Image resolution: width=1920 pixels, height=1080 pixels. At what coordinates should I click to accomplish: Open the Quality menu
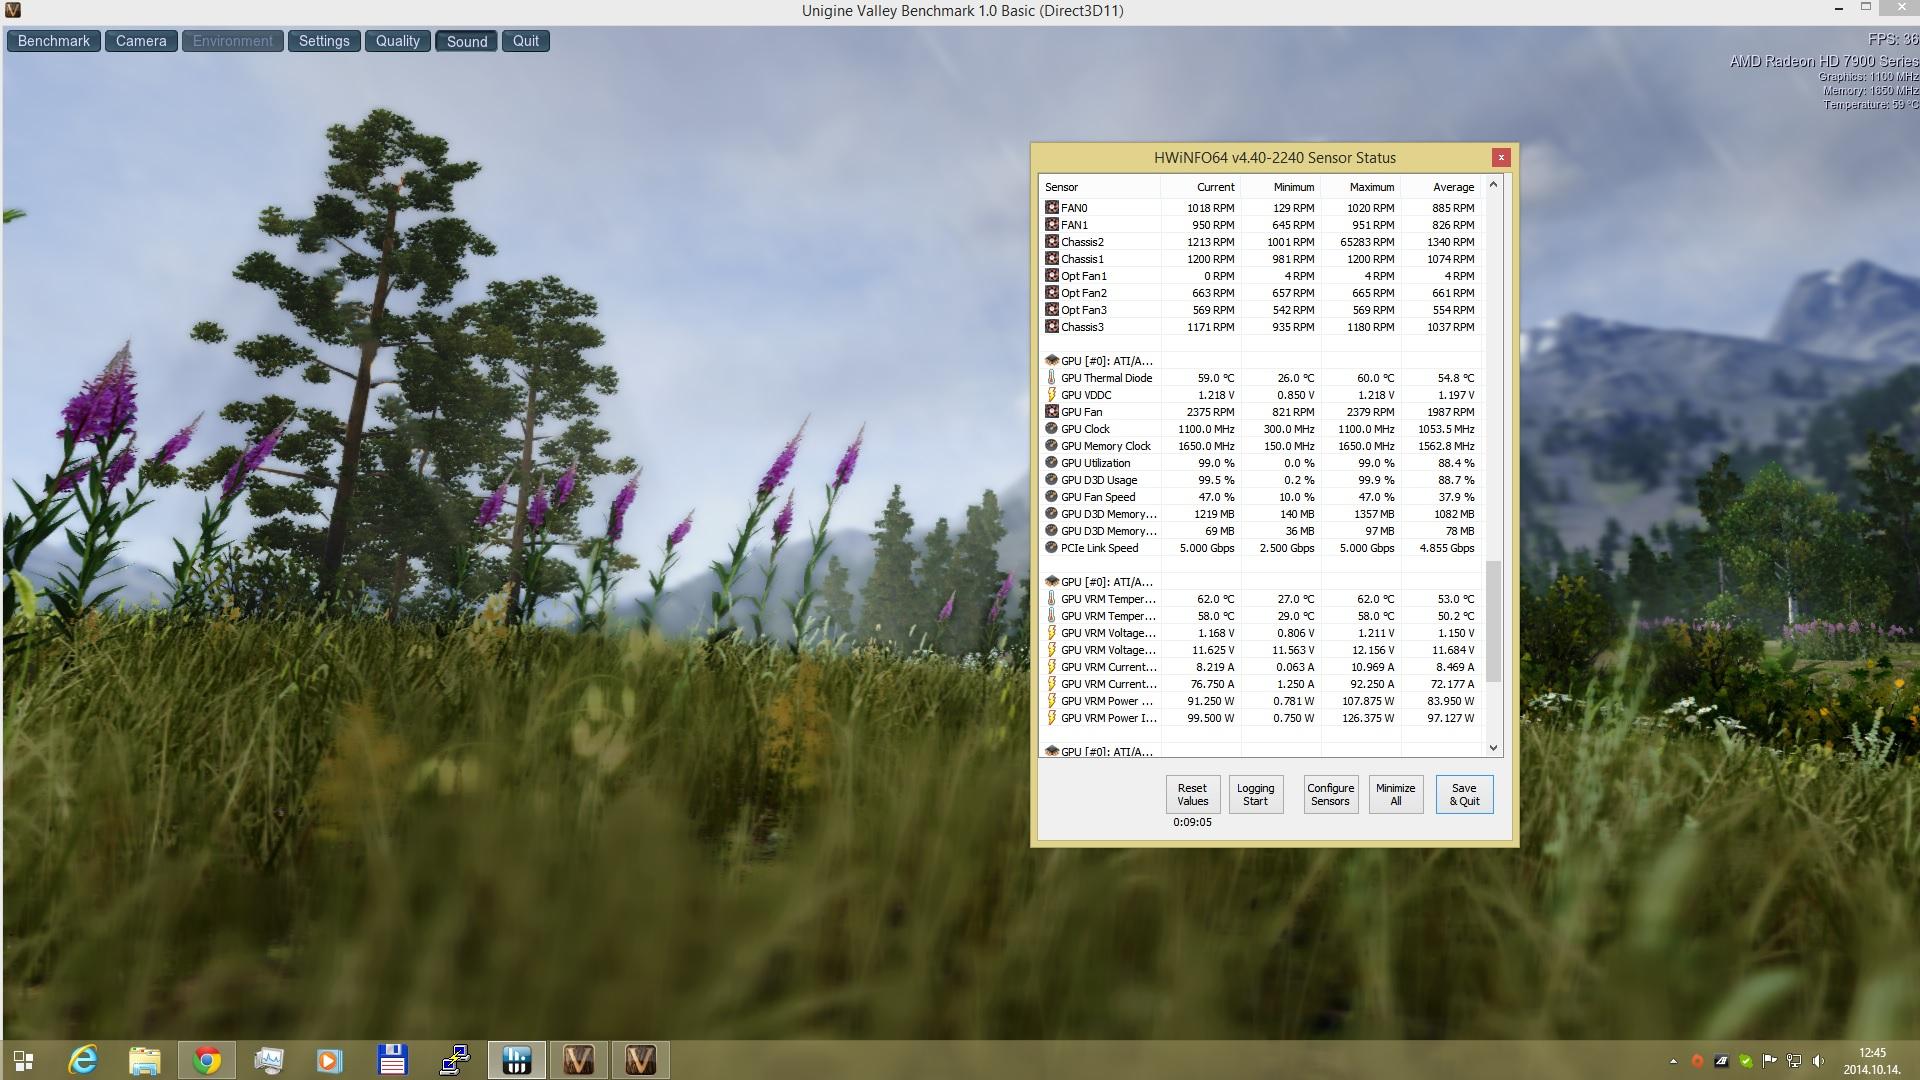pyautogui.click(x=398, y=41)
